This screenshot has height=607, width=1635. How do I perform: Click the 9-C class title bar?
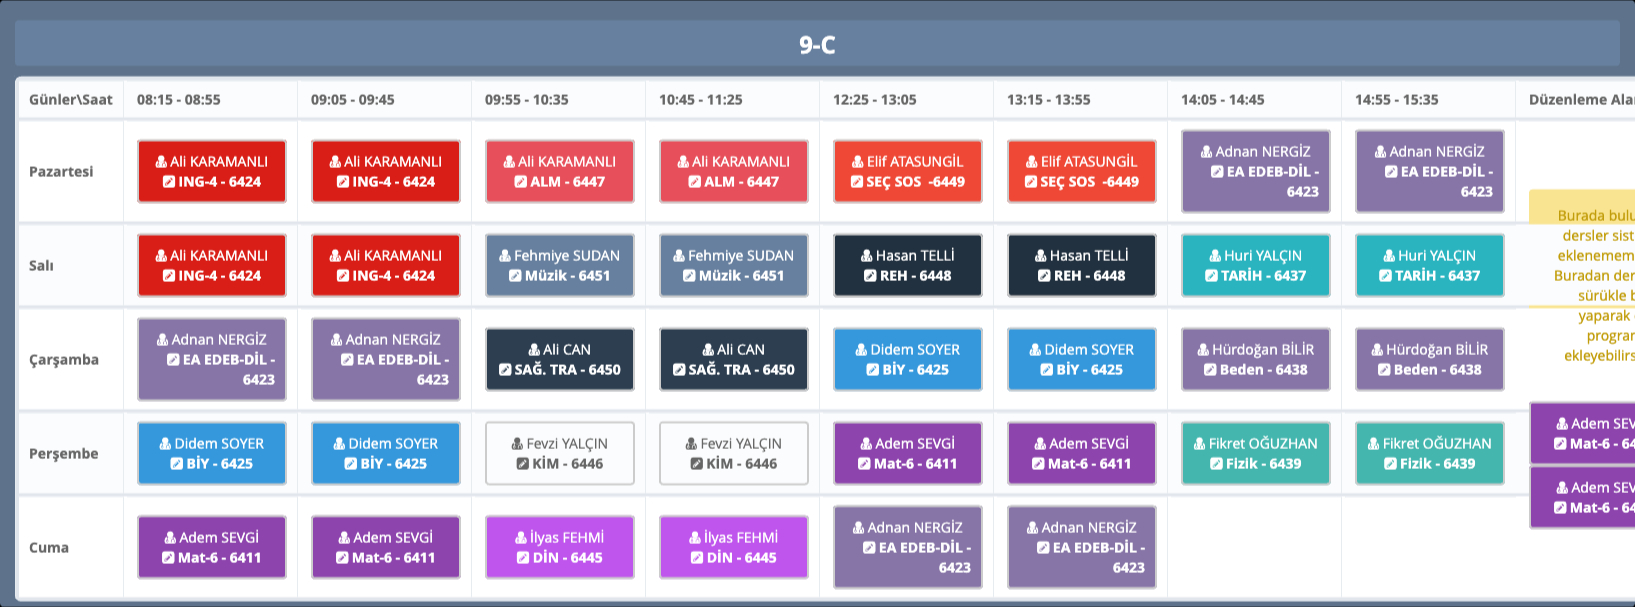pos(816,45)
